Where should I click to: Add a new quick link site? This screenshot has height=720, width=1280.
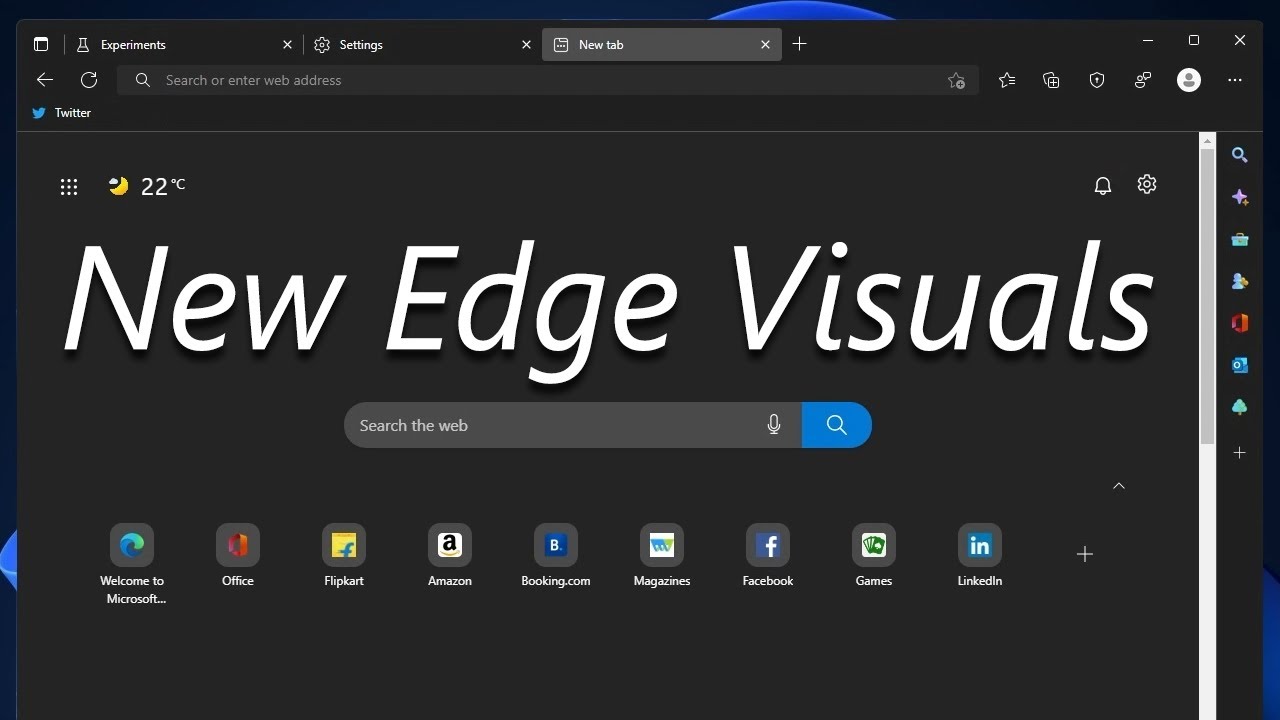click(1085, 554)
